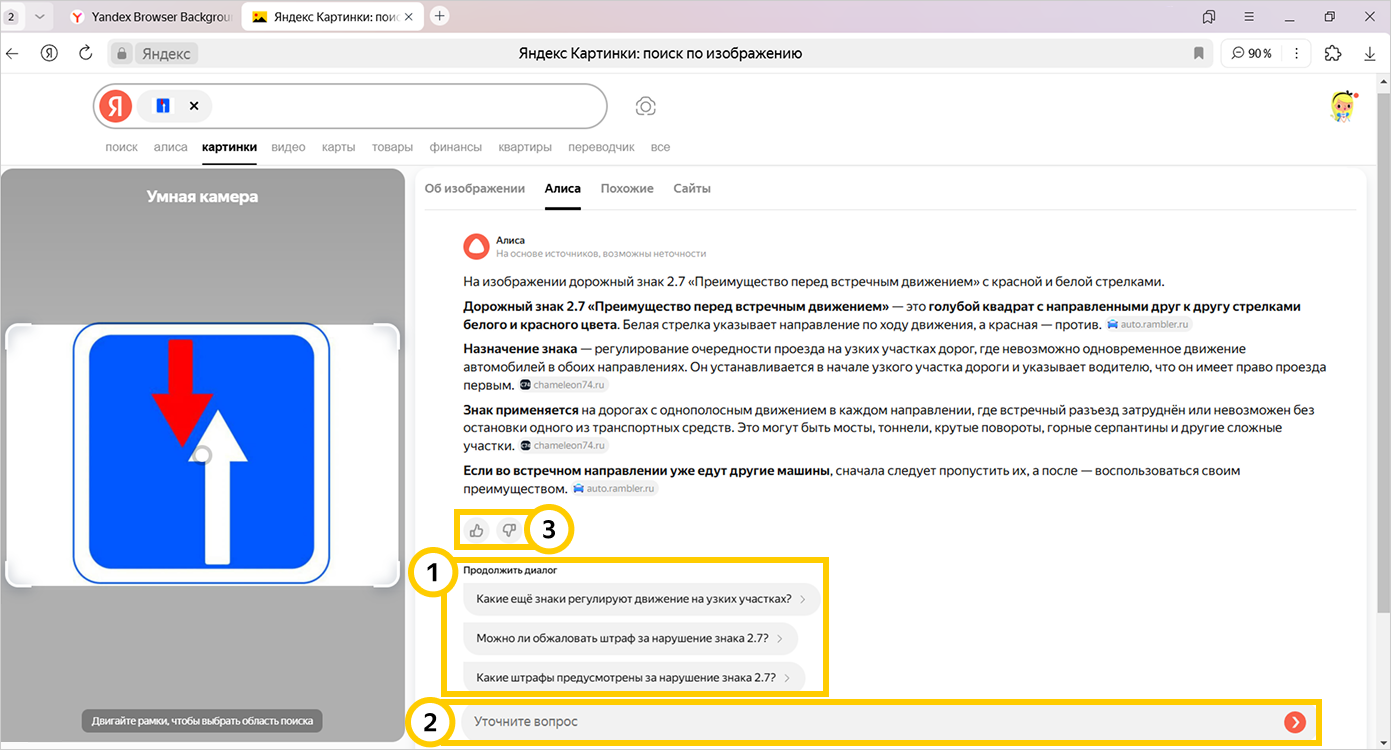Screen dimensions: 1391x750
Task: Open browser main hamburger menu
Action: click(x=1249, y=16)
